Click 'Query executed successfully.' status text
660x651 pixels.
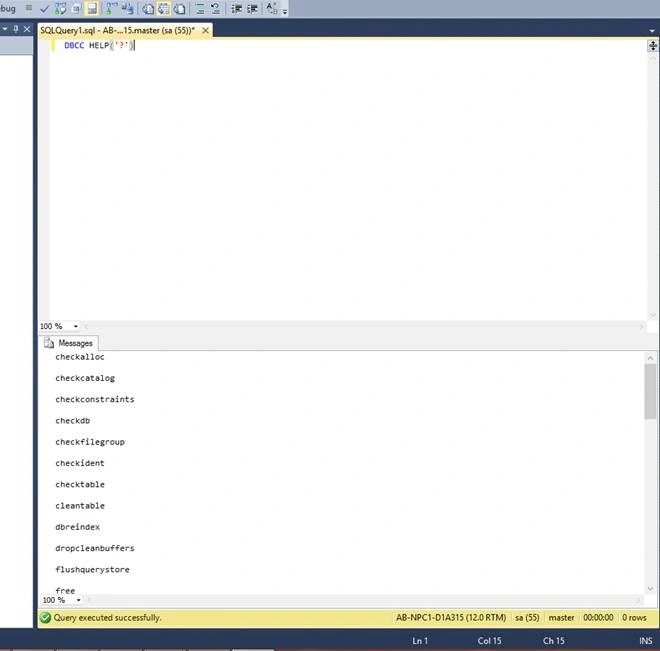(107, 617)
